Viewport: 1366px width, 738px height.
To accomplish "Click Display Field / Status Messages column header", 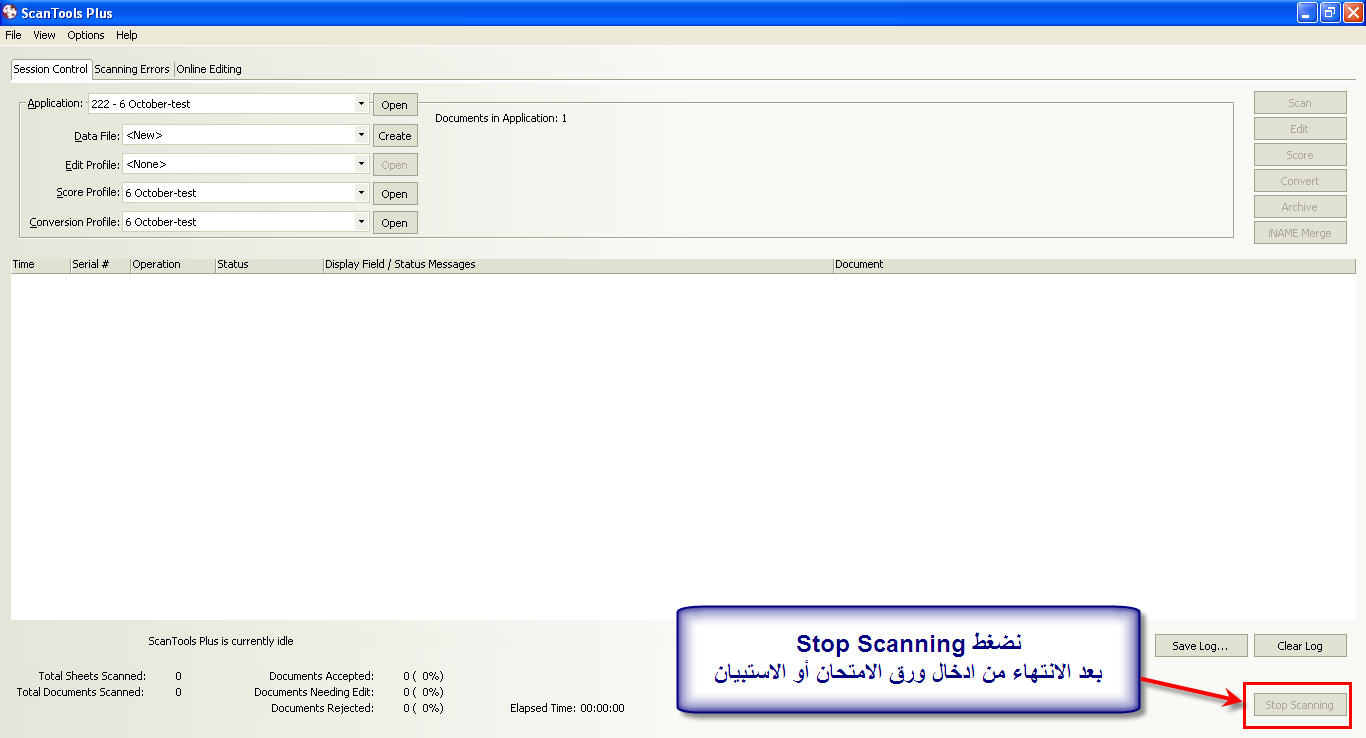I will 578,265.
